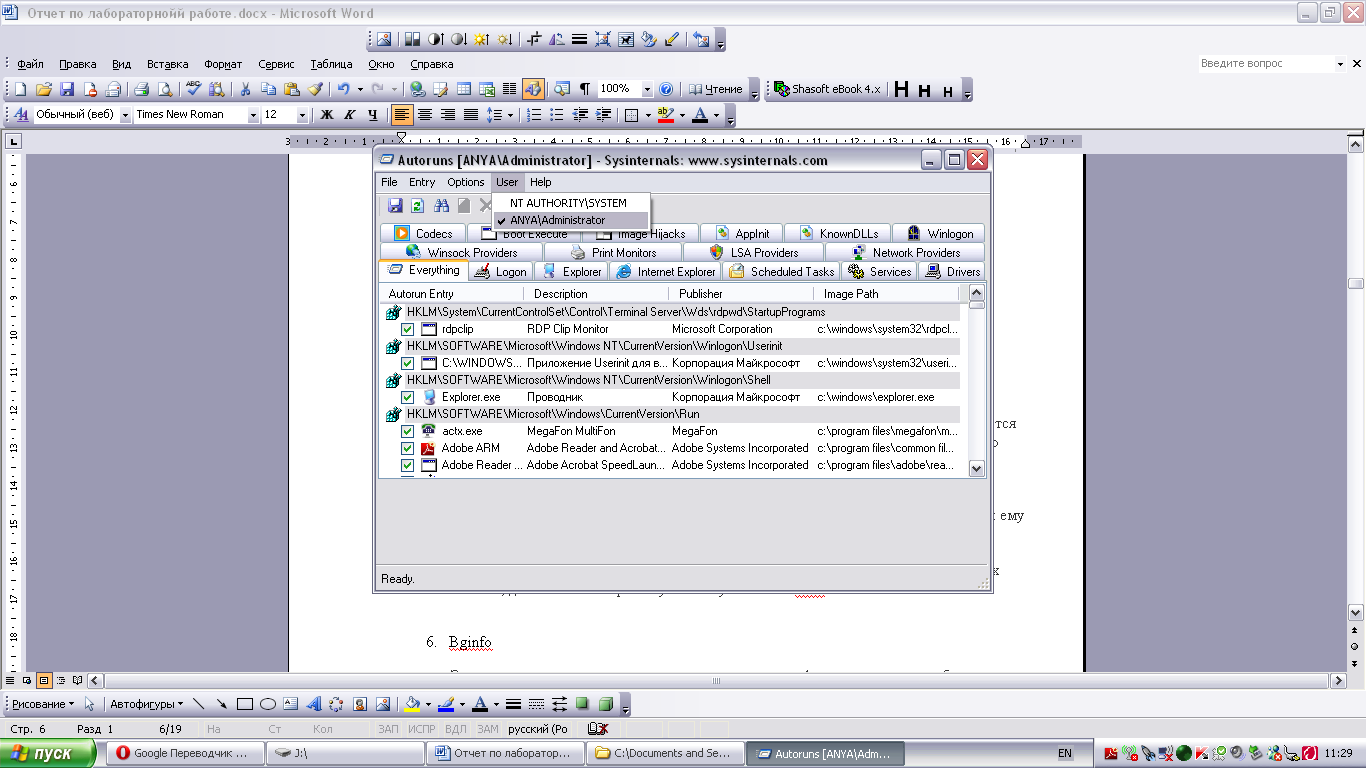Image resolution: width=1366 pixels, height=768 pixels.
Task: Click the Insert WordArt icon in Drawing toolbar
Action: coord(314,704)
